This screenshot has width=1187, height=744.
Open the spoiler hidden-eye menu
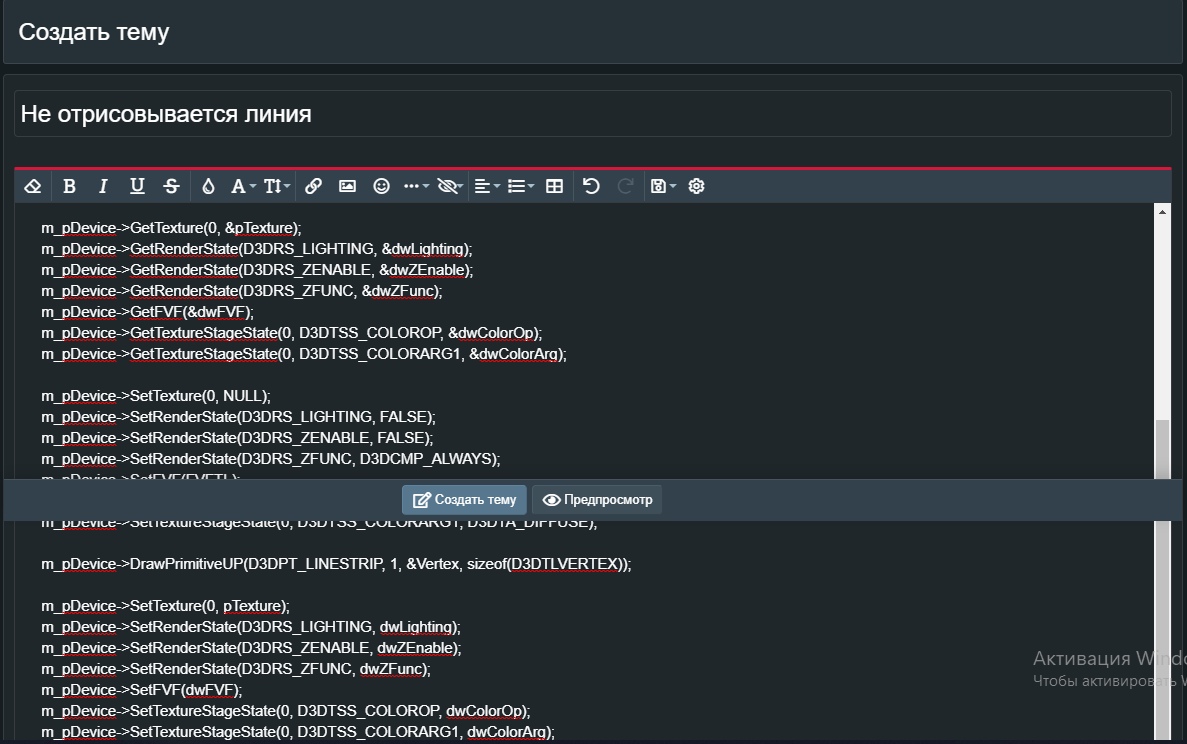pos(451,186)
